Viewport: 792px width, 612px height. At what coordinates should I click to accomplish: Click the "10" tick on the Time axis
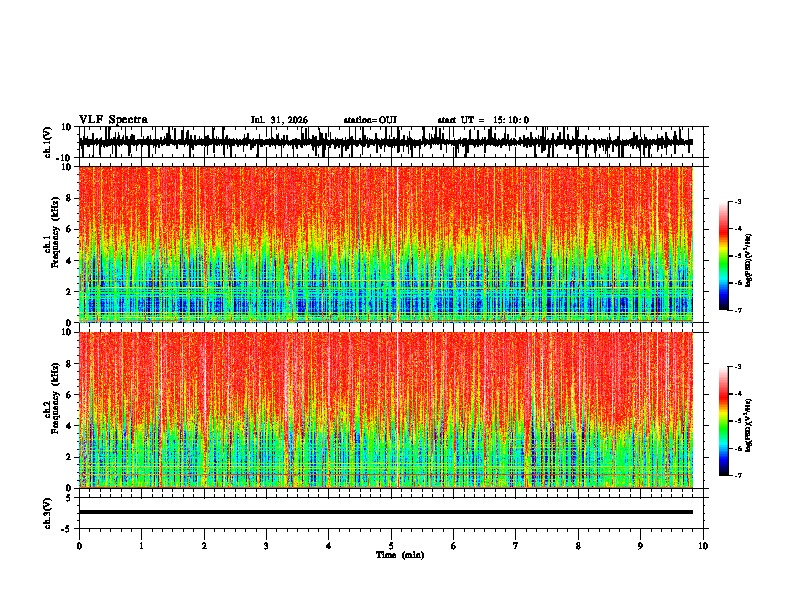click(x=703, y=546)
